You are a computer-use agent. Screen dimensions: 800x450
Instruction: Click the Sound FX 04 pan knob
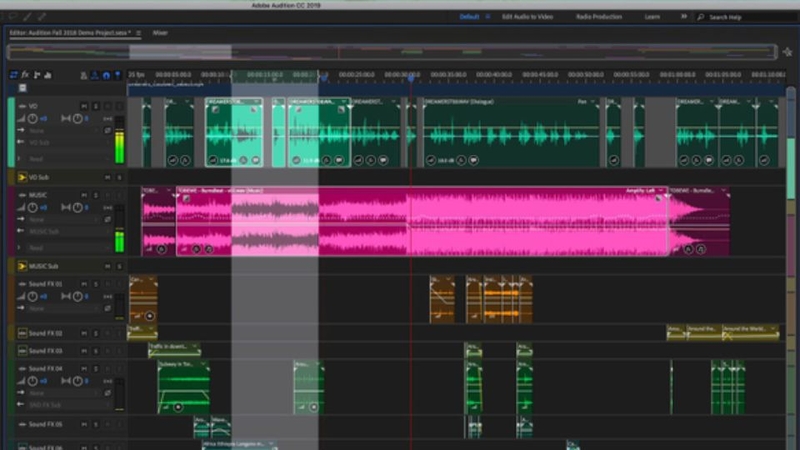(77, 381)
